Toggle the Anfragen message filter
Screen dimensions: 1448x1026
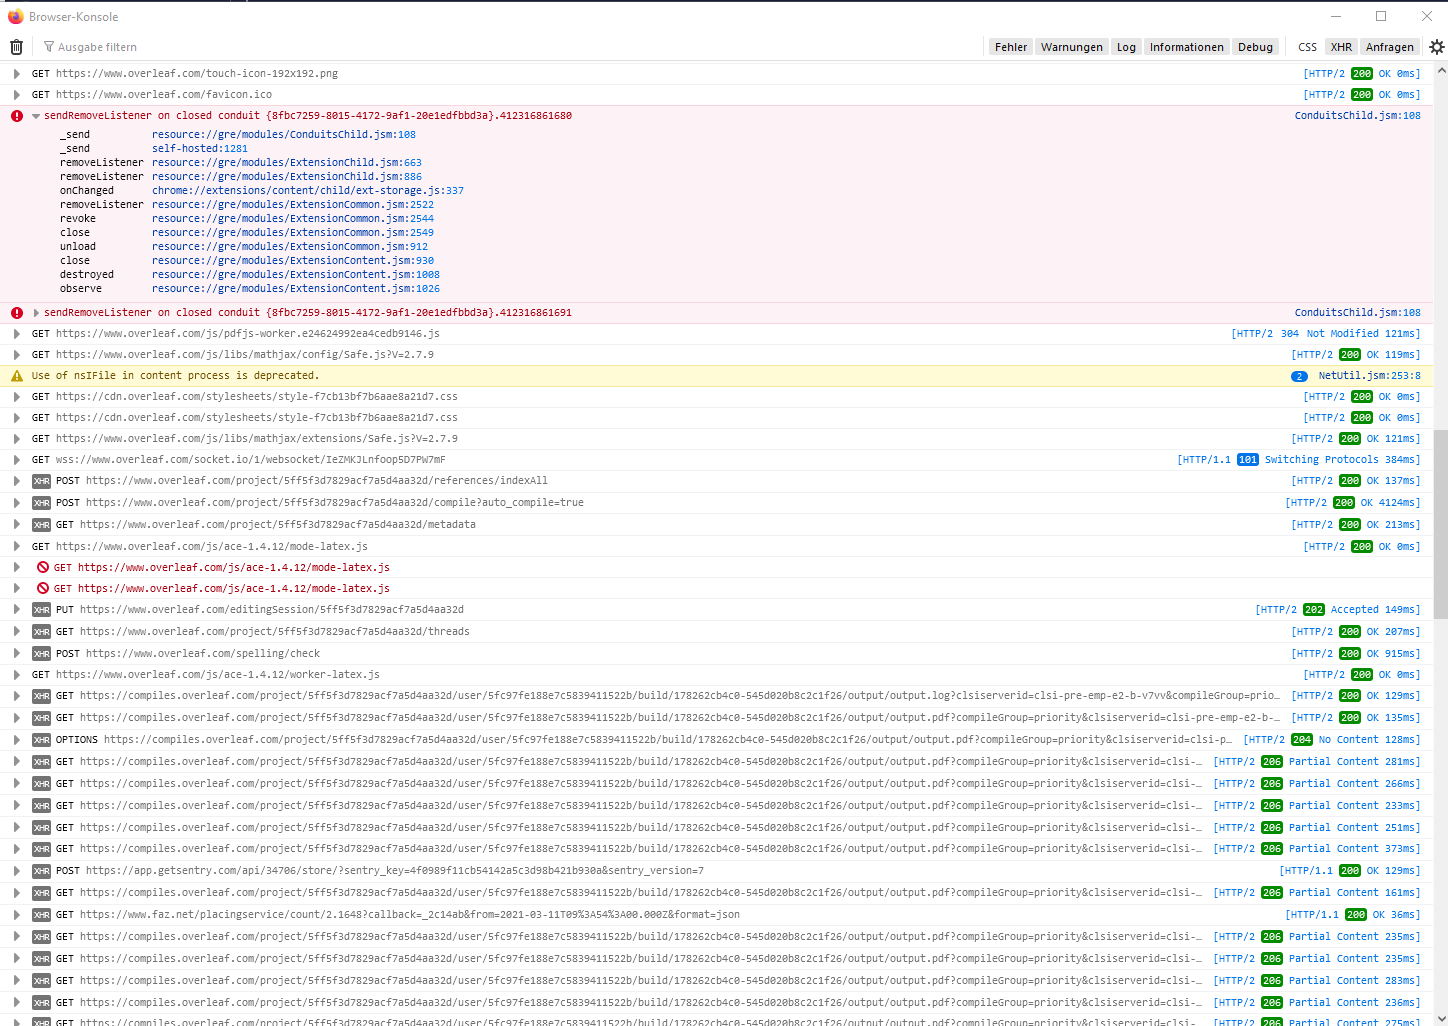tap(1390, 46)
